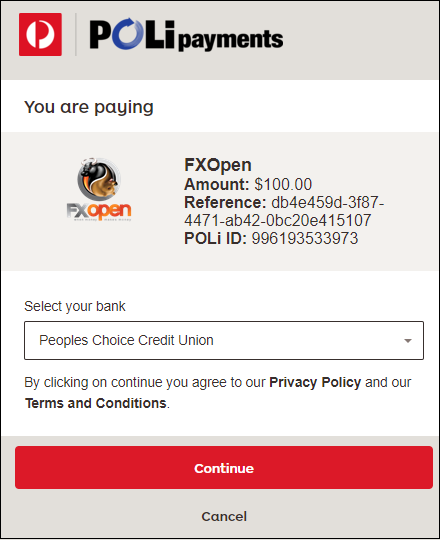Open the Peoples Choice Credit Union dropdown
440x540 pixels.
pos(224,341)
